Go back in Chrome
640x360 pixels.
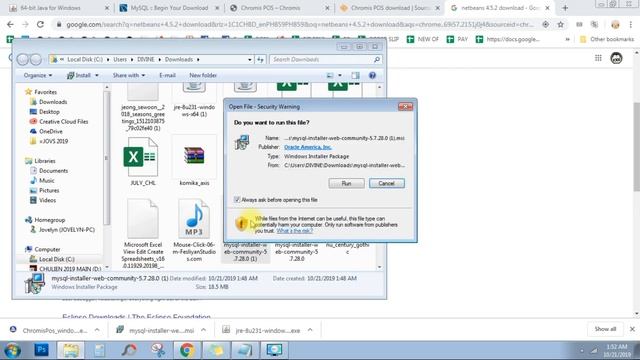(10, 24)
